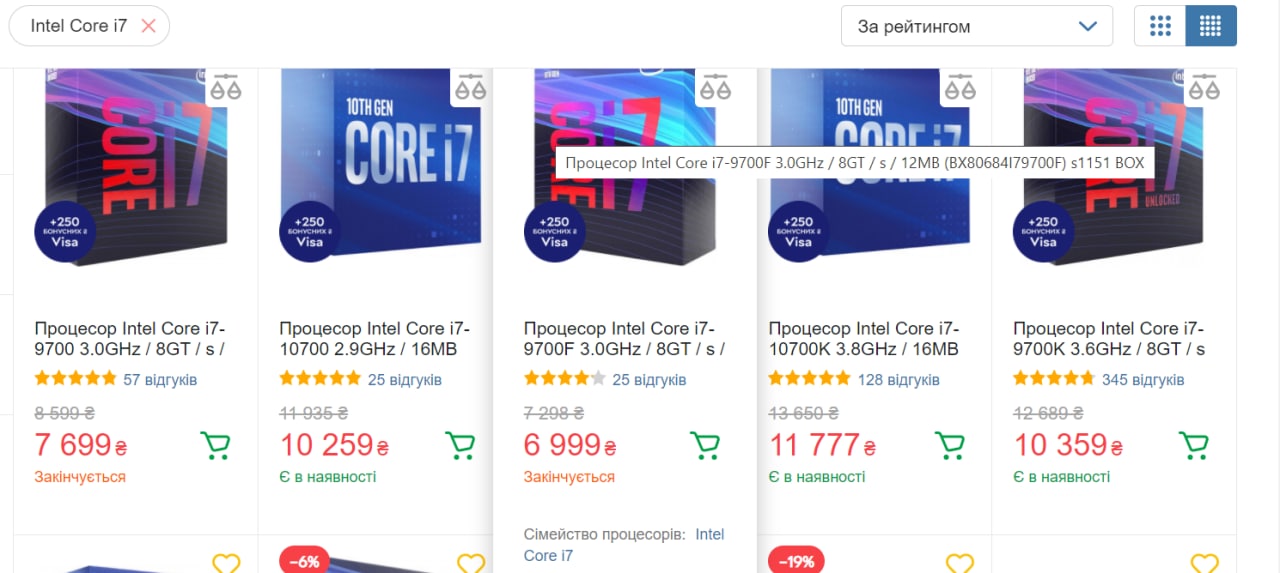Open the 'За рейтингом' sort dropdown
Screen dimensions: 1280x573
coord(977,26)
